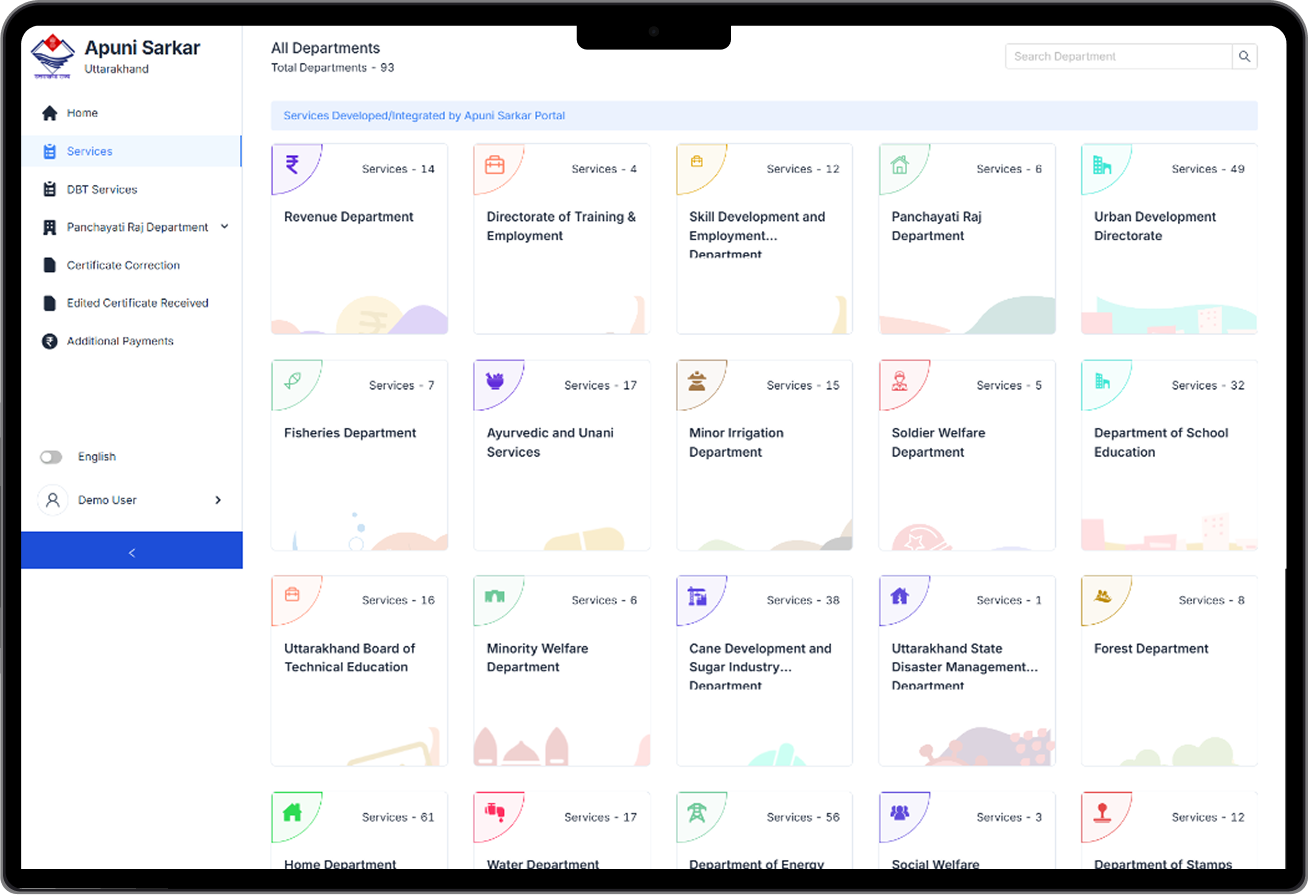Click the Services Developed/Integrated by Apuni Sarkar banner
This screenshot has width=1308, height=895.
click(x=764, y=116)
